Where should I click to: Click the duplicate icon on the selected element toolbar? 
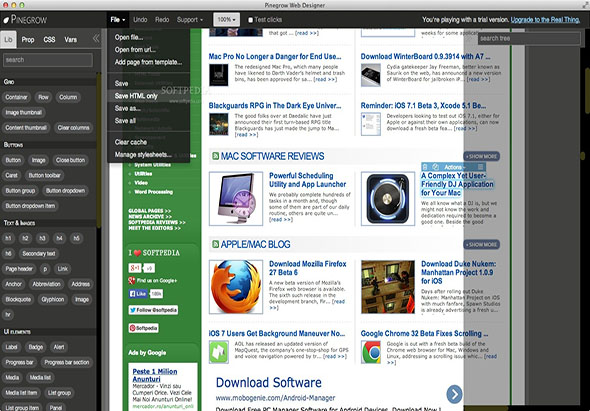coord(436,167)
